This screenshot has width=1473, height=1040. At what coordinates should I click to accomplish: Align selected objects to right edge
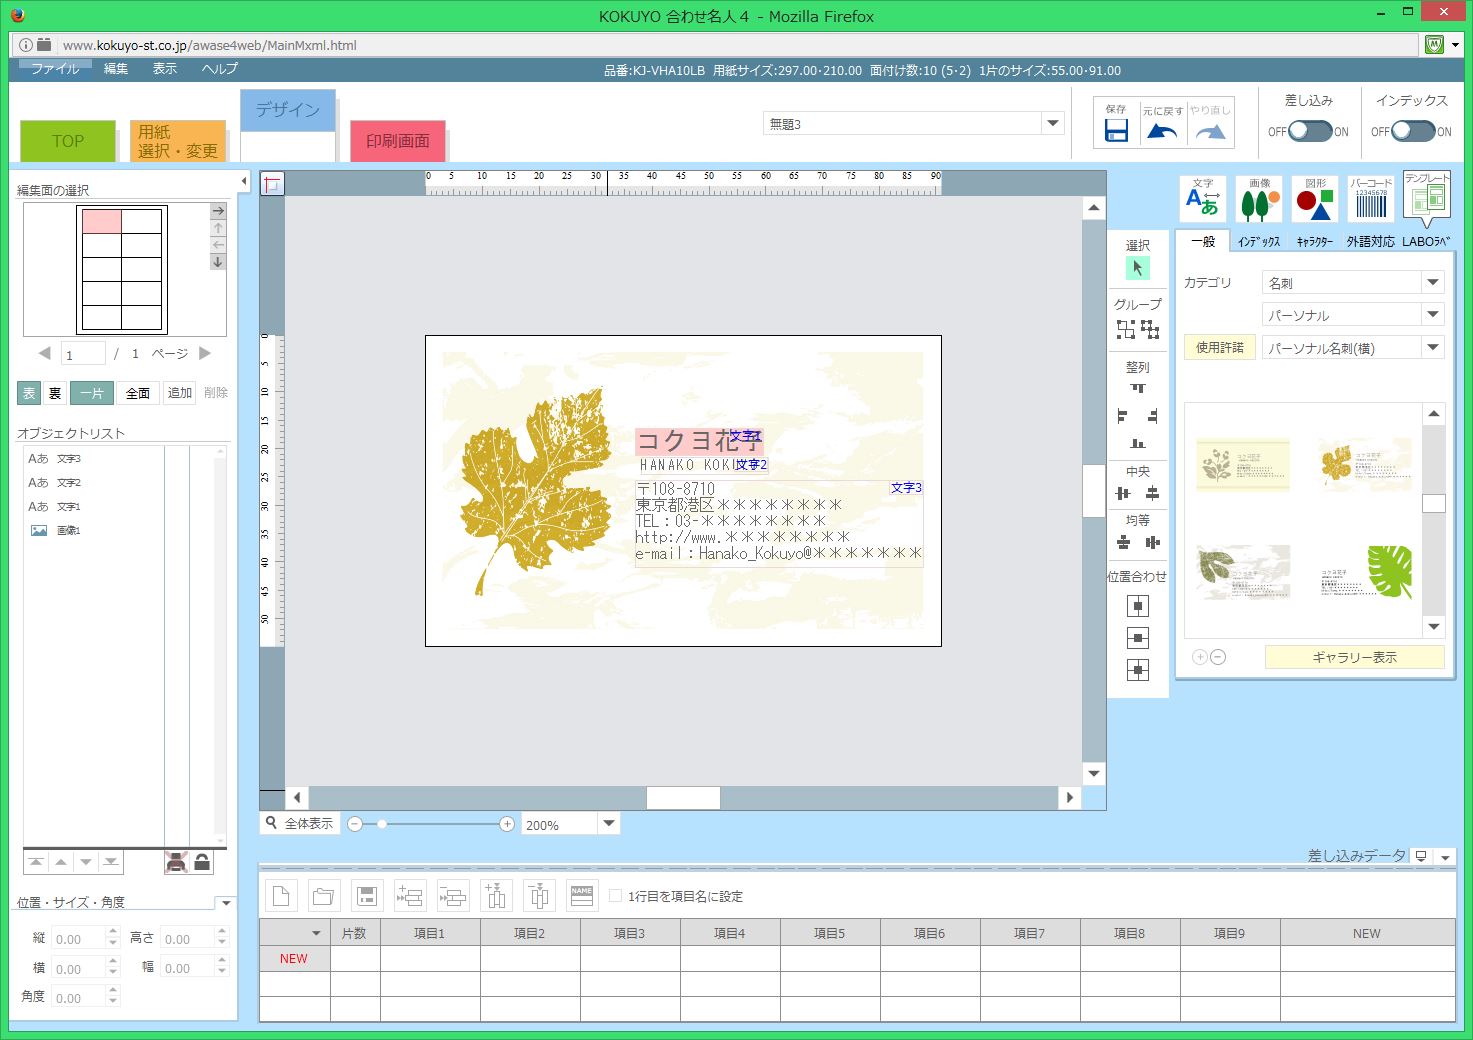(1152, 416)
